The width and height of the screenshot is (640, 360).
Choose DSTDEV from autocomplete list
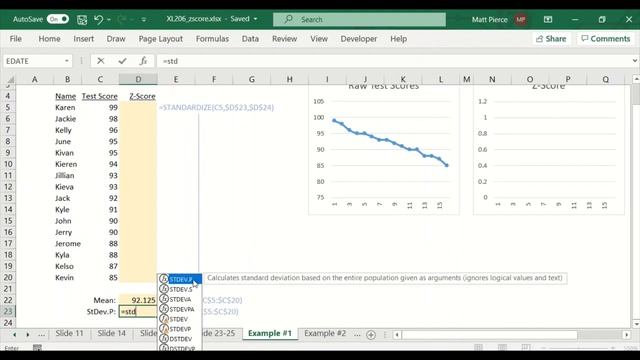(180, 339)
